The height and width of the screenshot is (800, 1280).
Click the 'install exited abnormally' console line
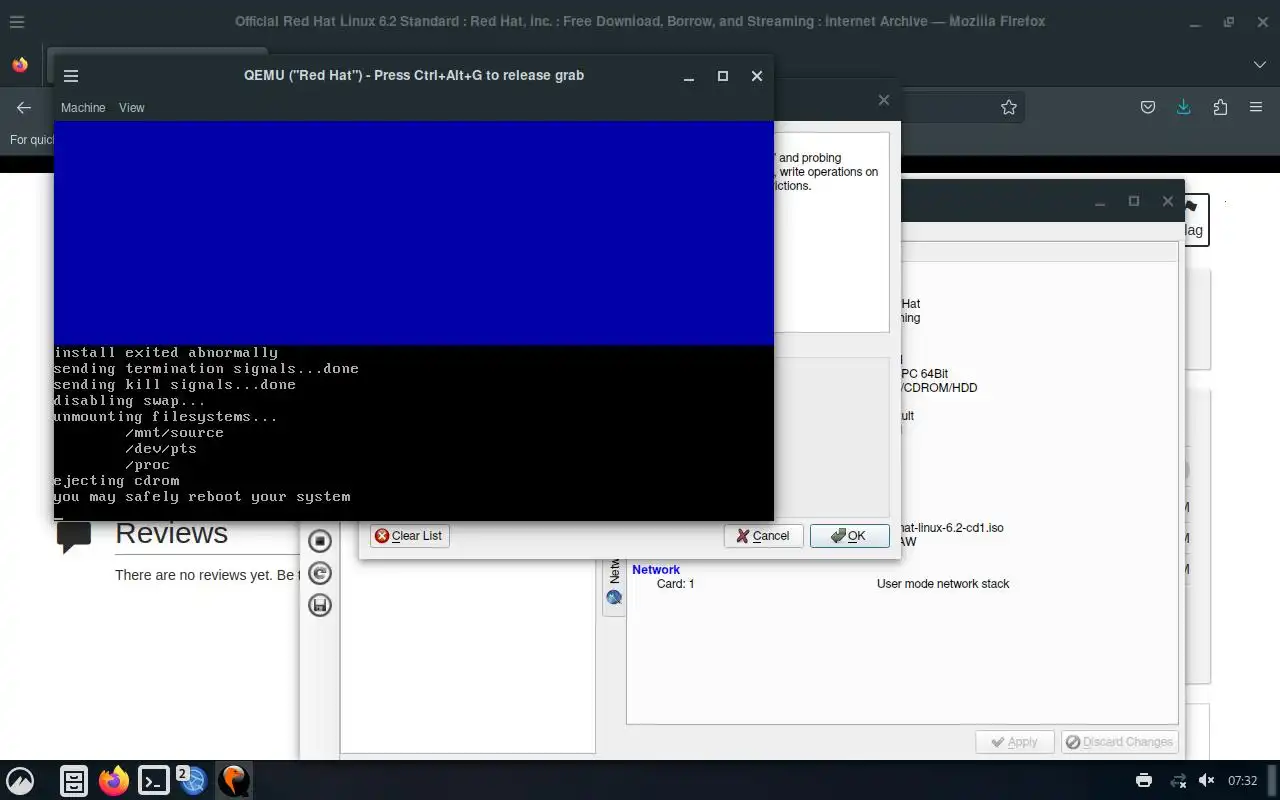pyautogui.click(x=166, y=352)
